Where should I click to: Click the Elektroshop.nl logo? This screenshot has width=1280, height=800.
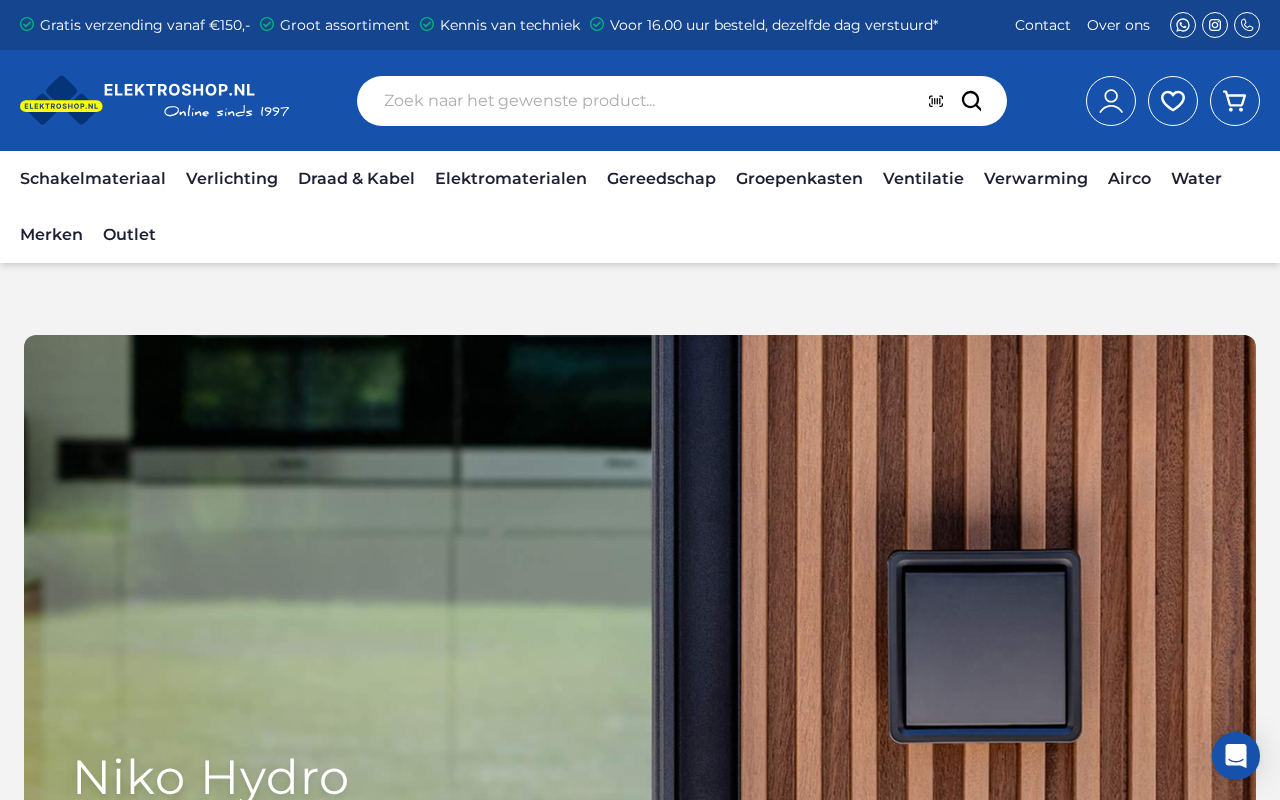tap(155, 100)
